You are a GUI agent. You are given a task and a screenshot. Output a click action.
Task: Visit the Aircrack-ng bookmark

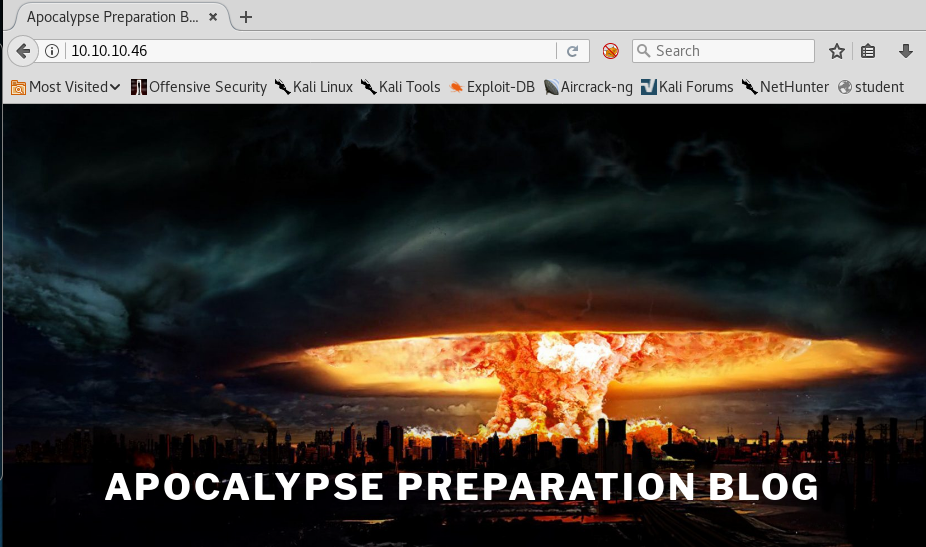(x=588, y=87)
